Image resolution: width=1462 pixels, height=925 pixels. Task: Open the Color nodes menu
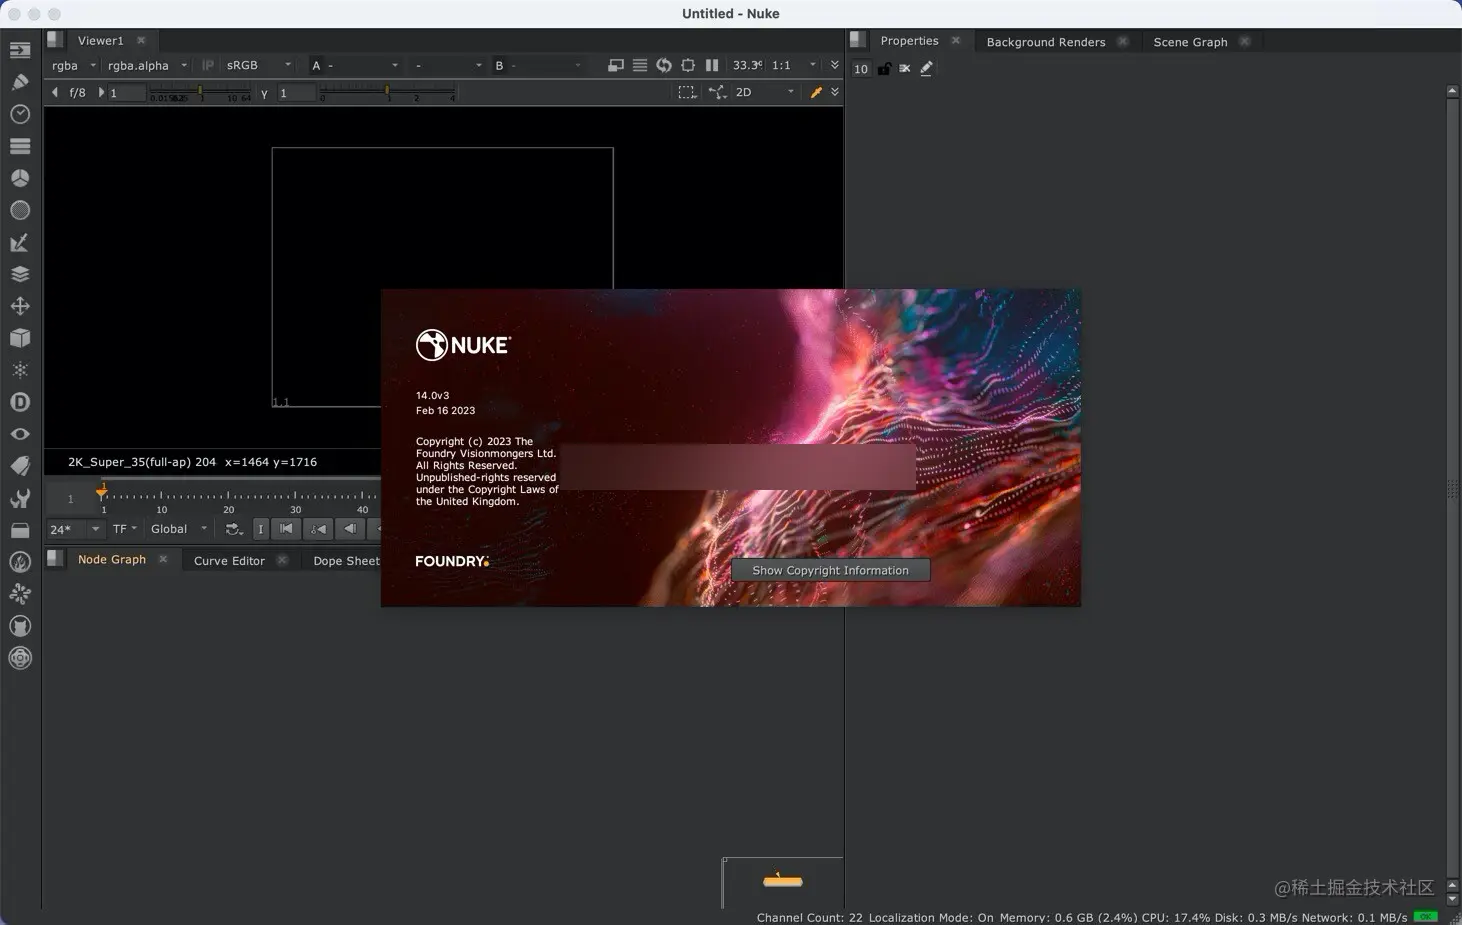[20, 178]
